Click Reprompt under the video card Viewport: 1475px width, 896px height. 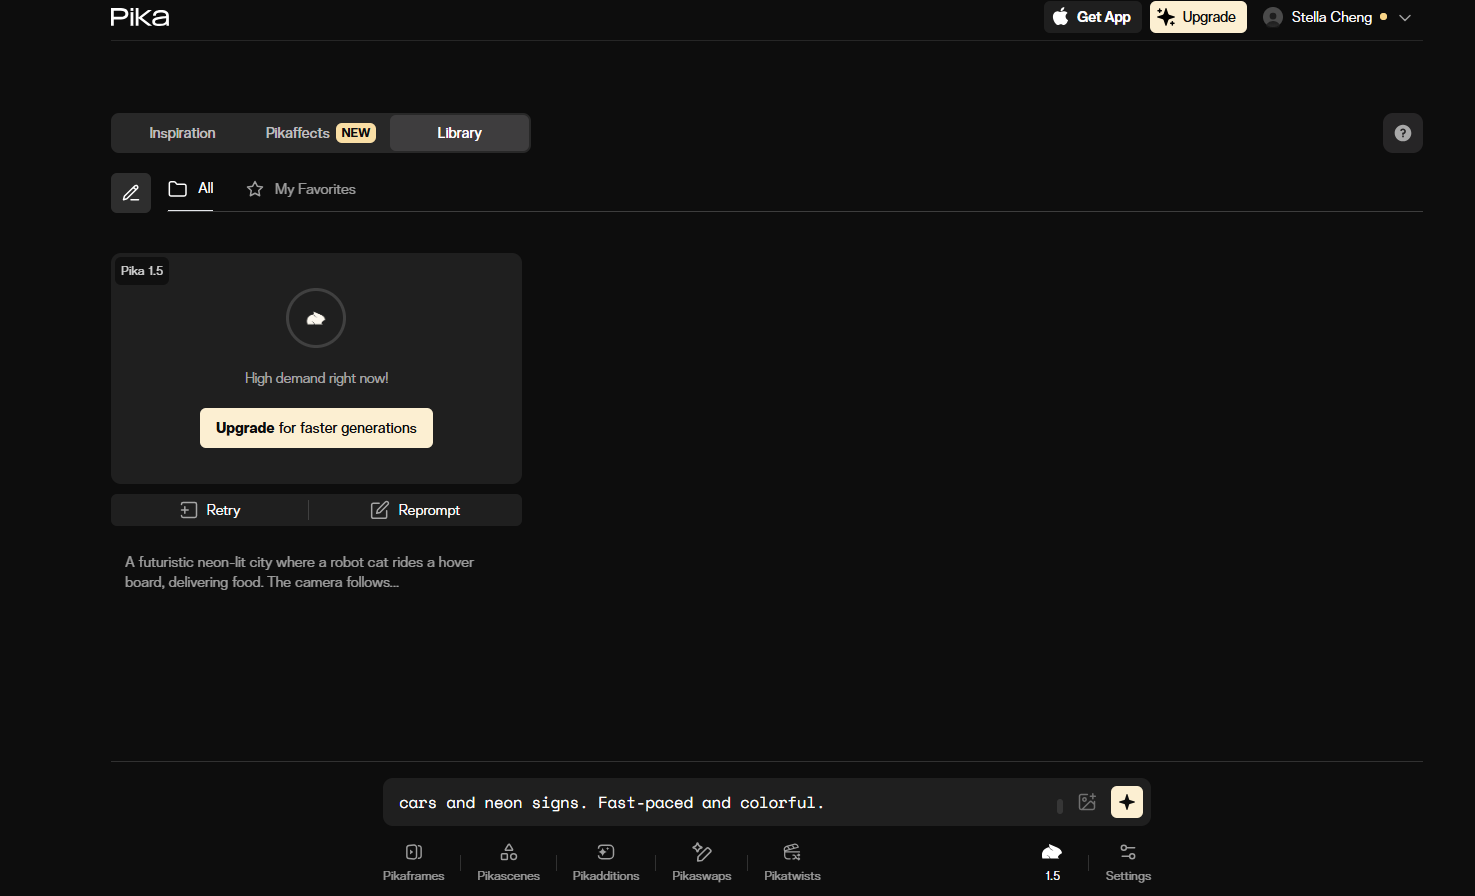[x=415, y=510]
